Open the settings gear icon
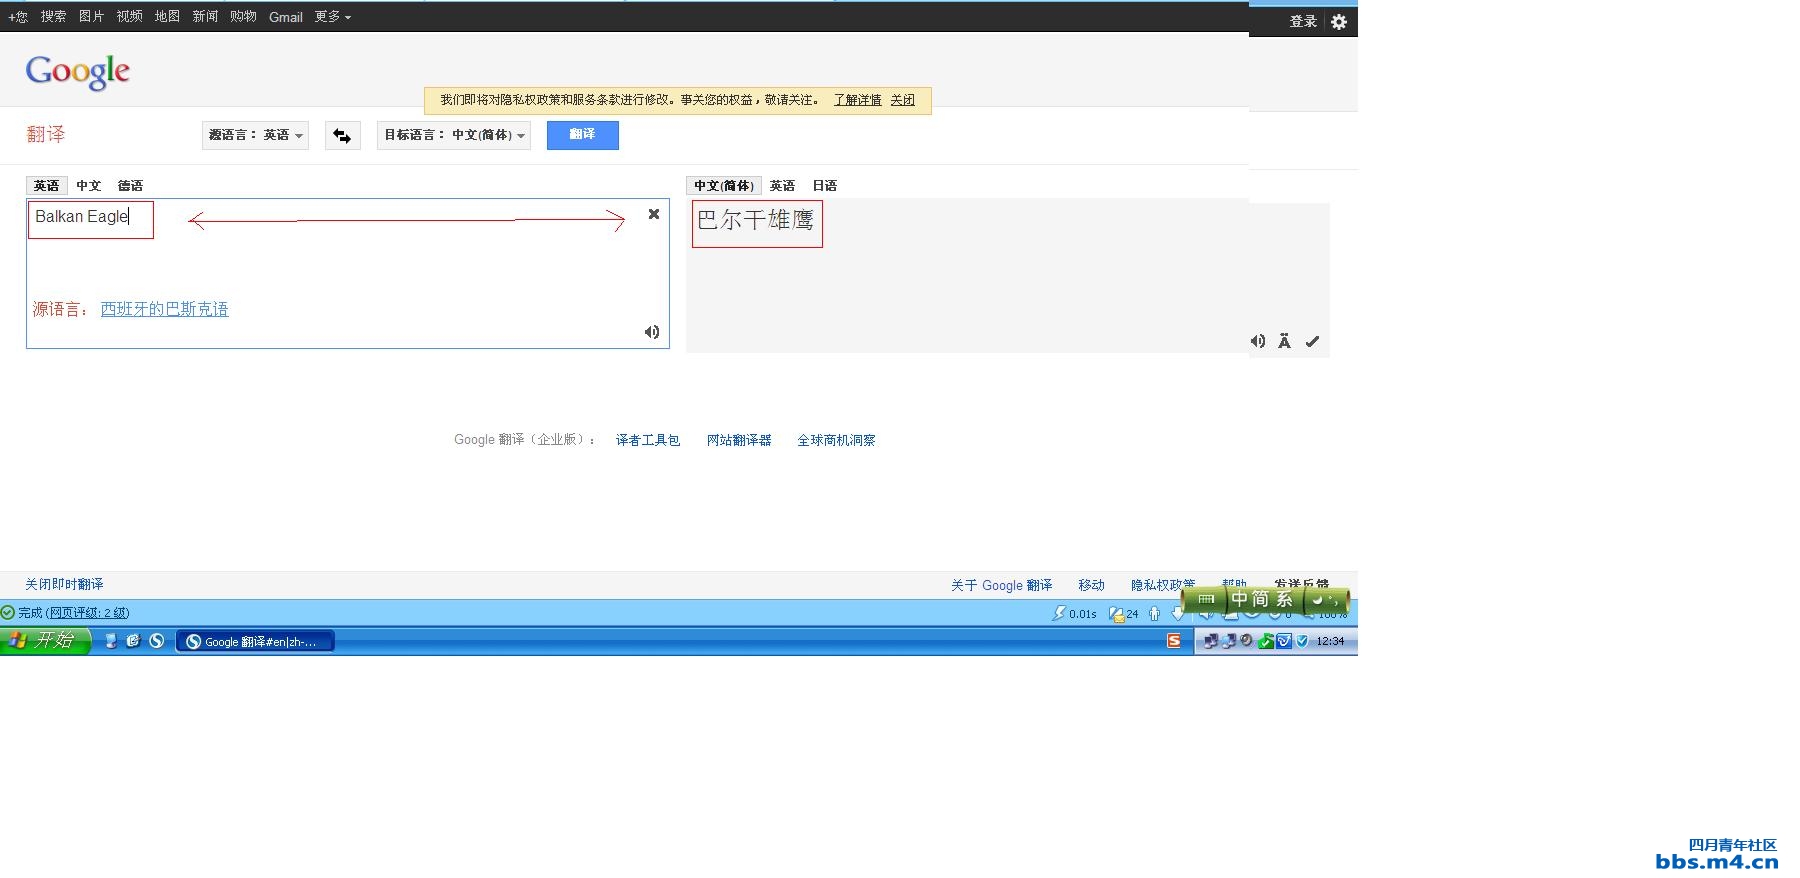Image resolution: width=1800 pixels, height=878 pixels. point(1339,21)
